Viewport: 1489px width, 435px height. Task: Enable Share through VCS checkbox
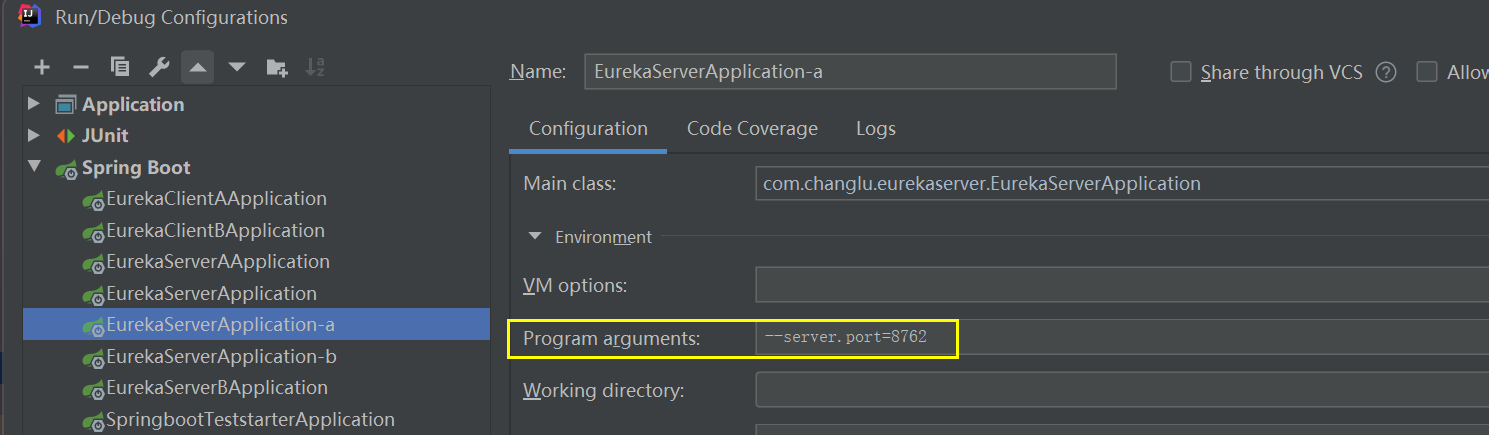click(x=1181, y=72)
